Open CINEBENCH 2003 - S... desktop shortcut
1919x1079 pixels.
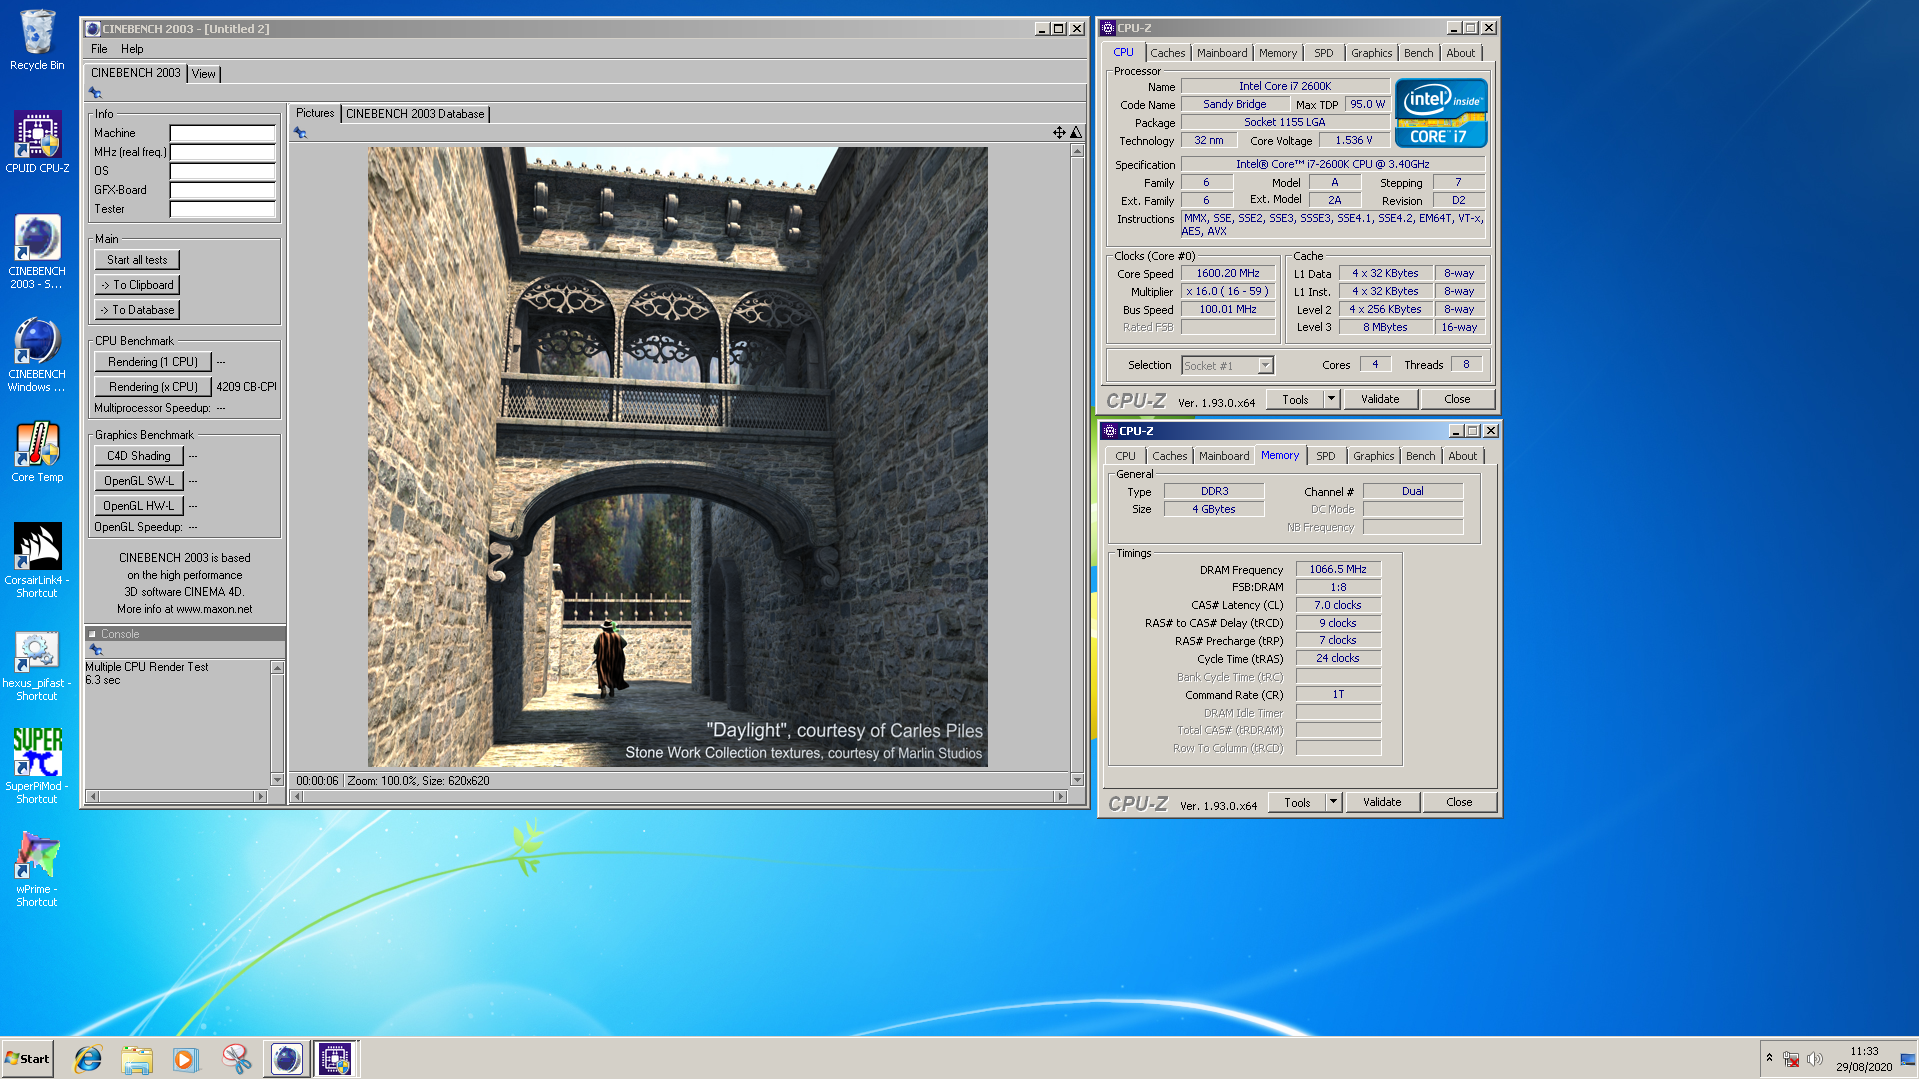tap(37, 252)
